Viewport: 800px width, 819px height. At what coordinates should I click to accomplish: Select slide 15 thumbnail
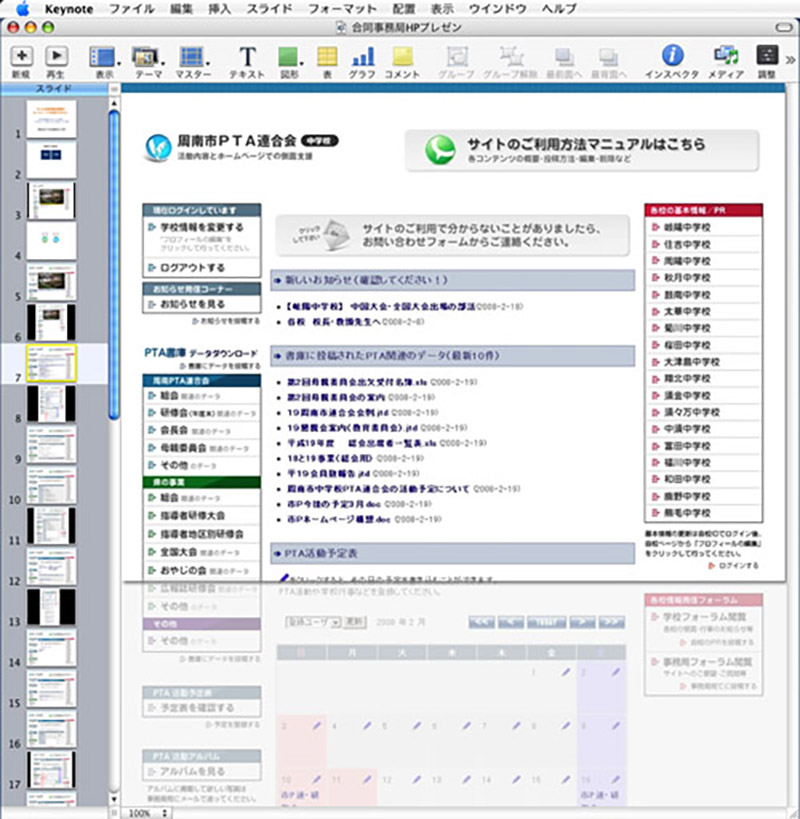[x=51, y=688]
